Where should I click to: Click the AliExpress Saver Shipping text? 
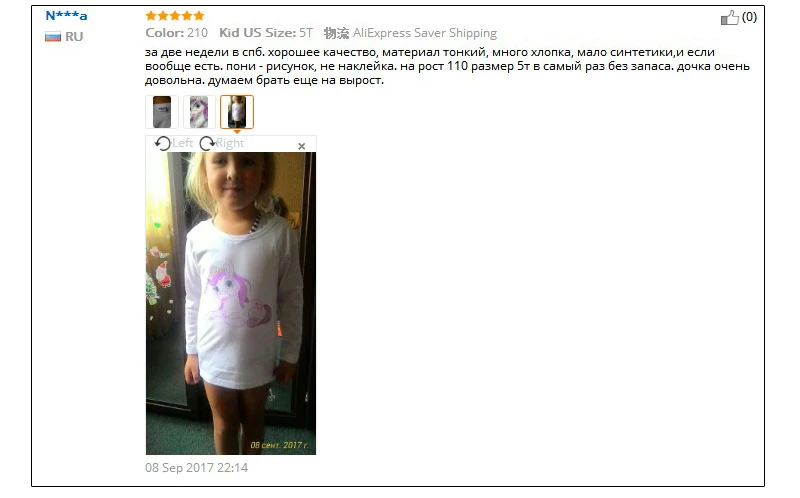[x=425, y=33]
